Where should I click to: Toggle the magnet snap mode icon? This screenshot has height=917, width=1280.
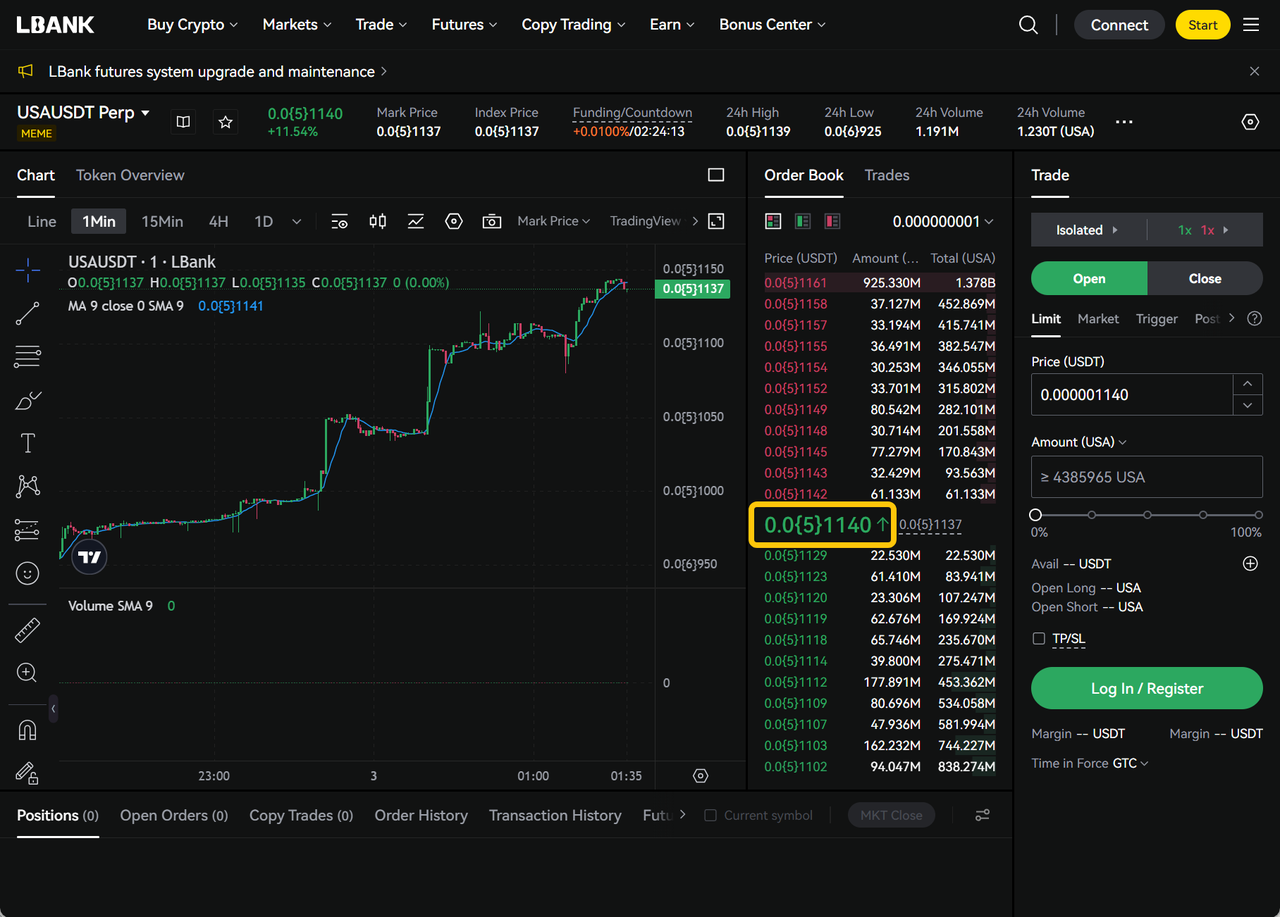point(28,730)
